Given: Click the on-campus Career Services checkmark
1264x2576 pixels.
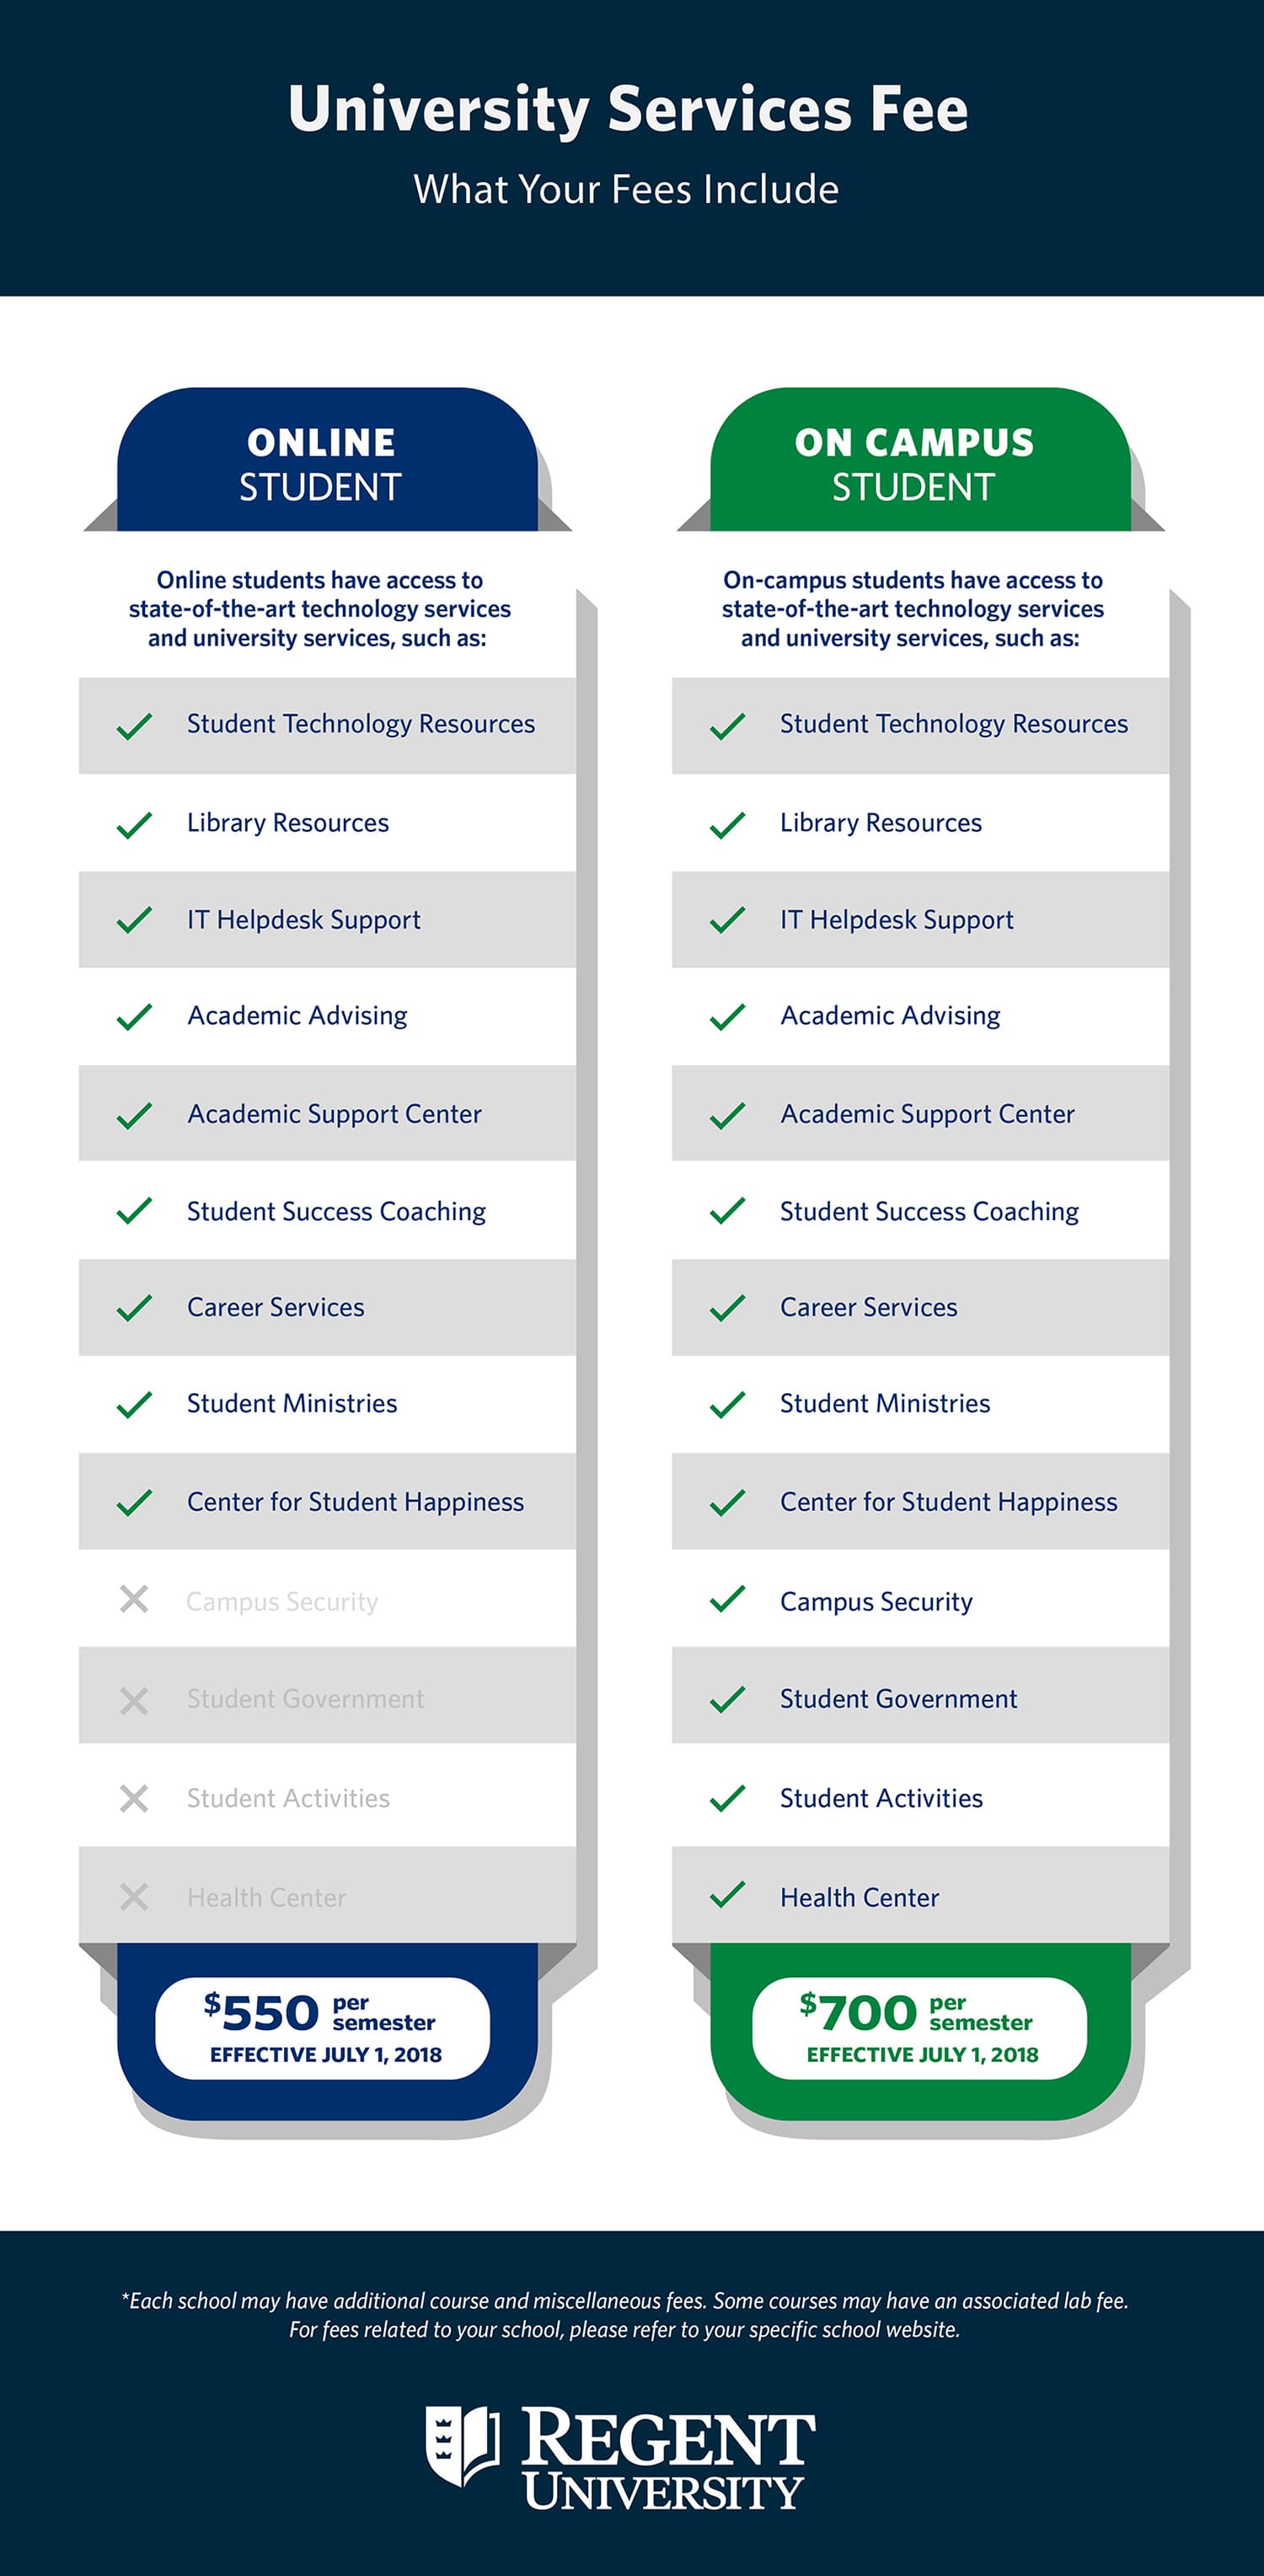Looking at the screenshot, I should [727, 1307].
